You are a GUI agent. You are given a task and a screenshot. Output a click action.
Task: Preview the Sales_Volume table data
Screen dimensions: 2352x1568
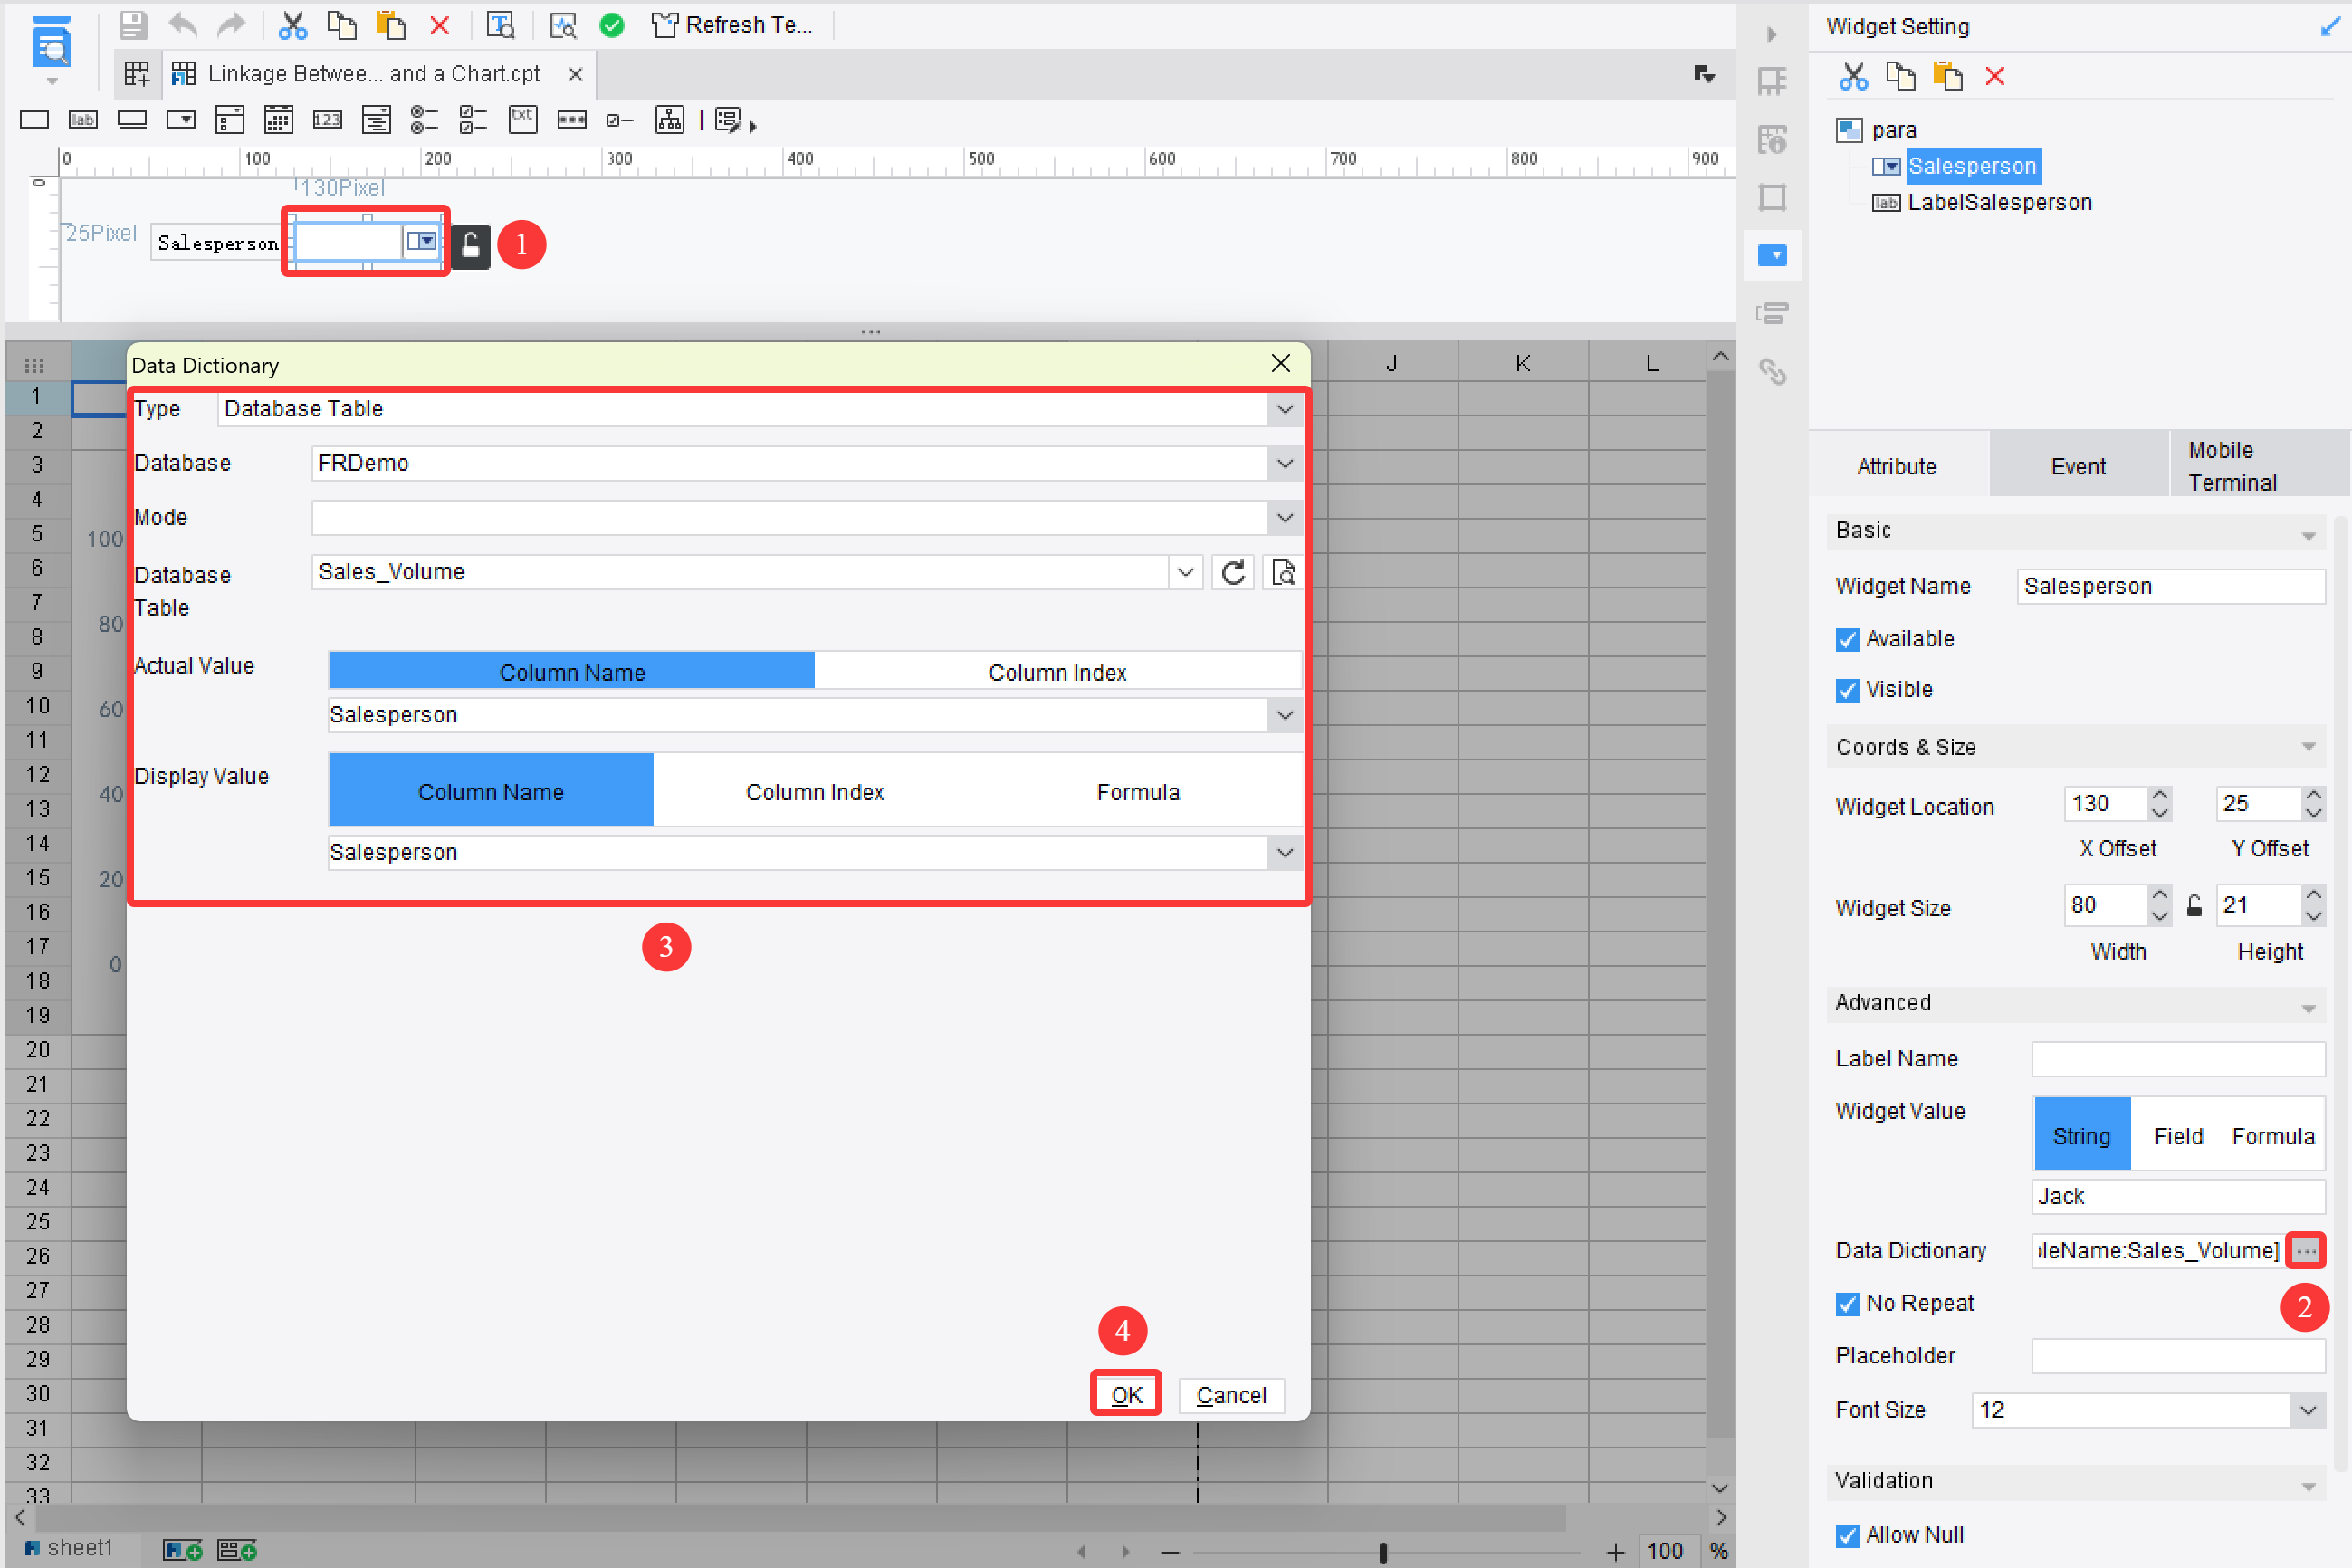click(1282, 572)
